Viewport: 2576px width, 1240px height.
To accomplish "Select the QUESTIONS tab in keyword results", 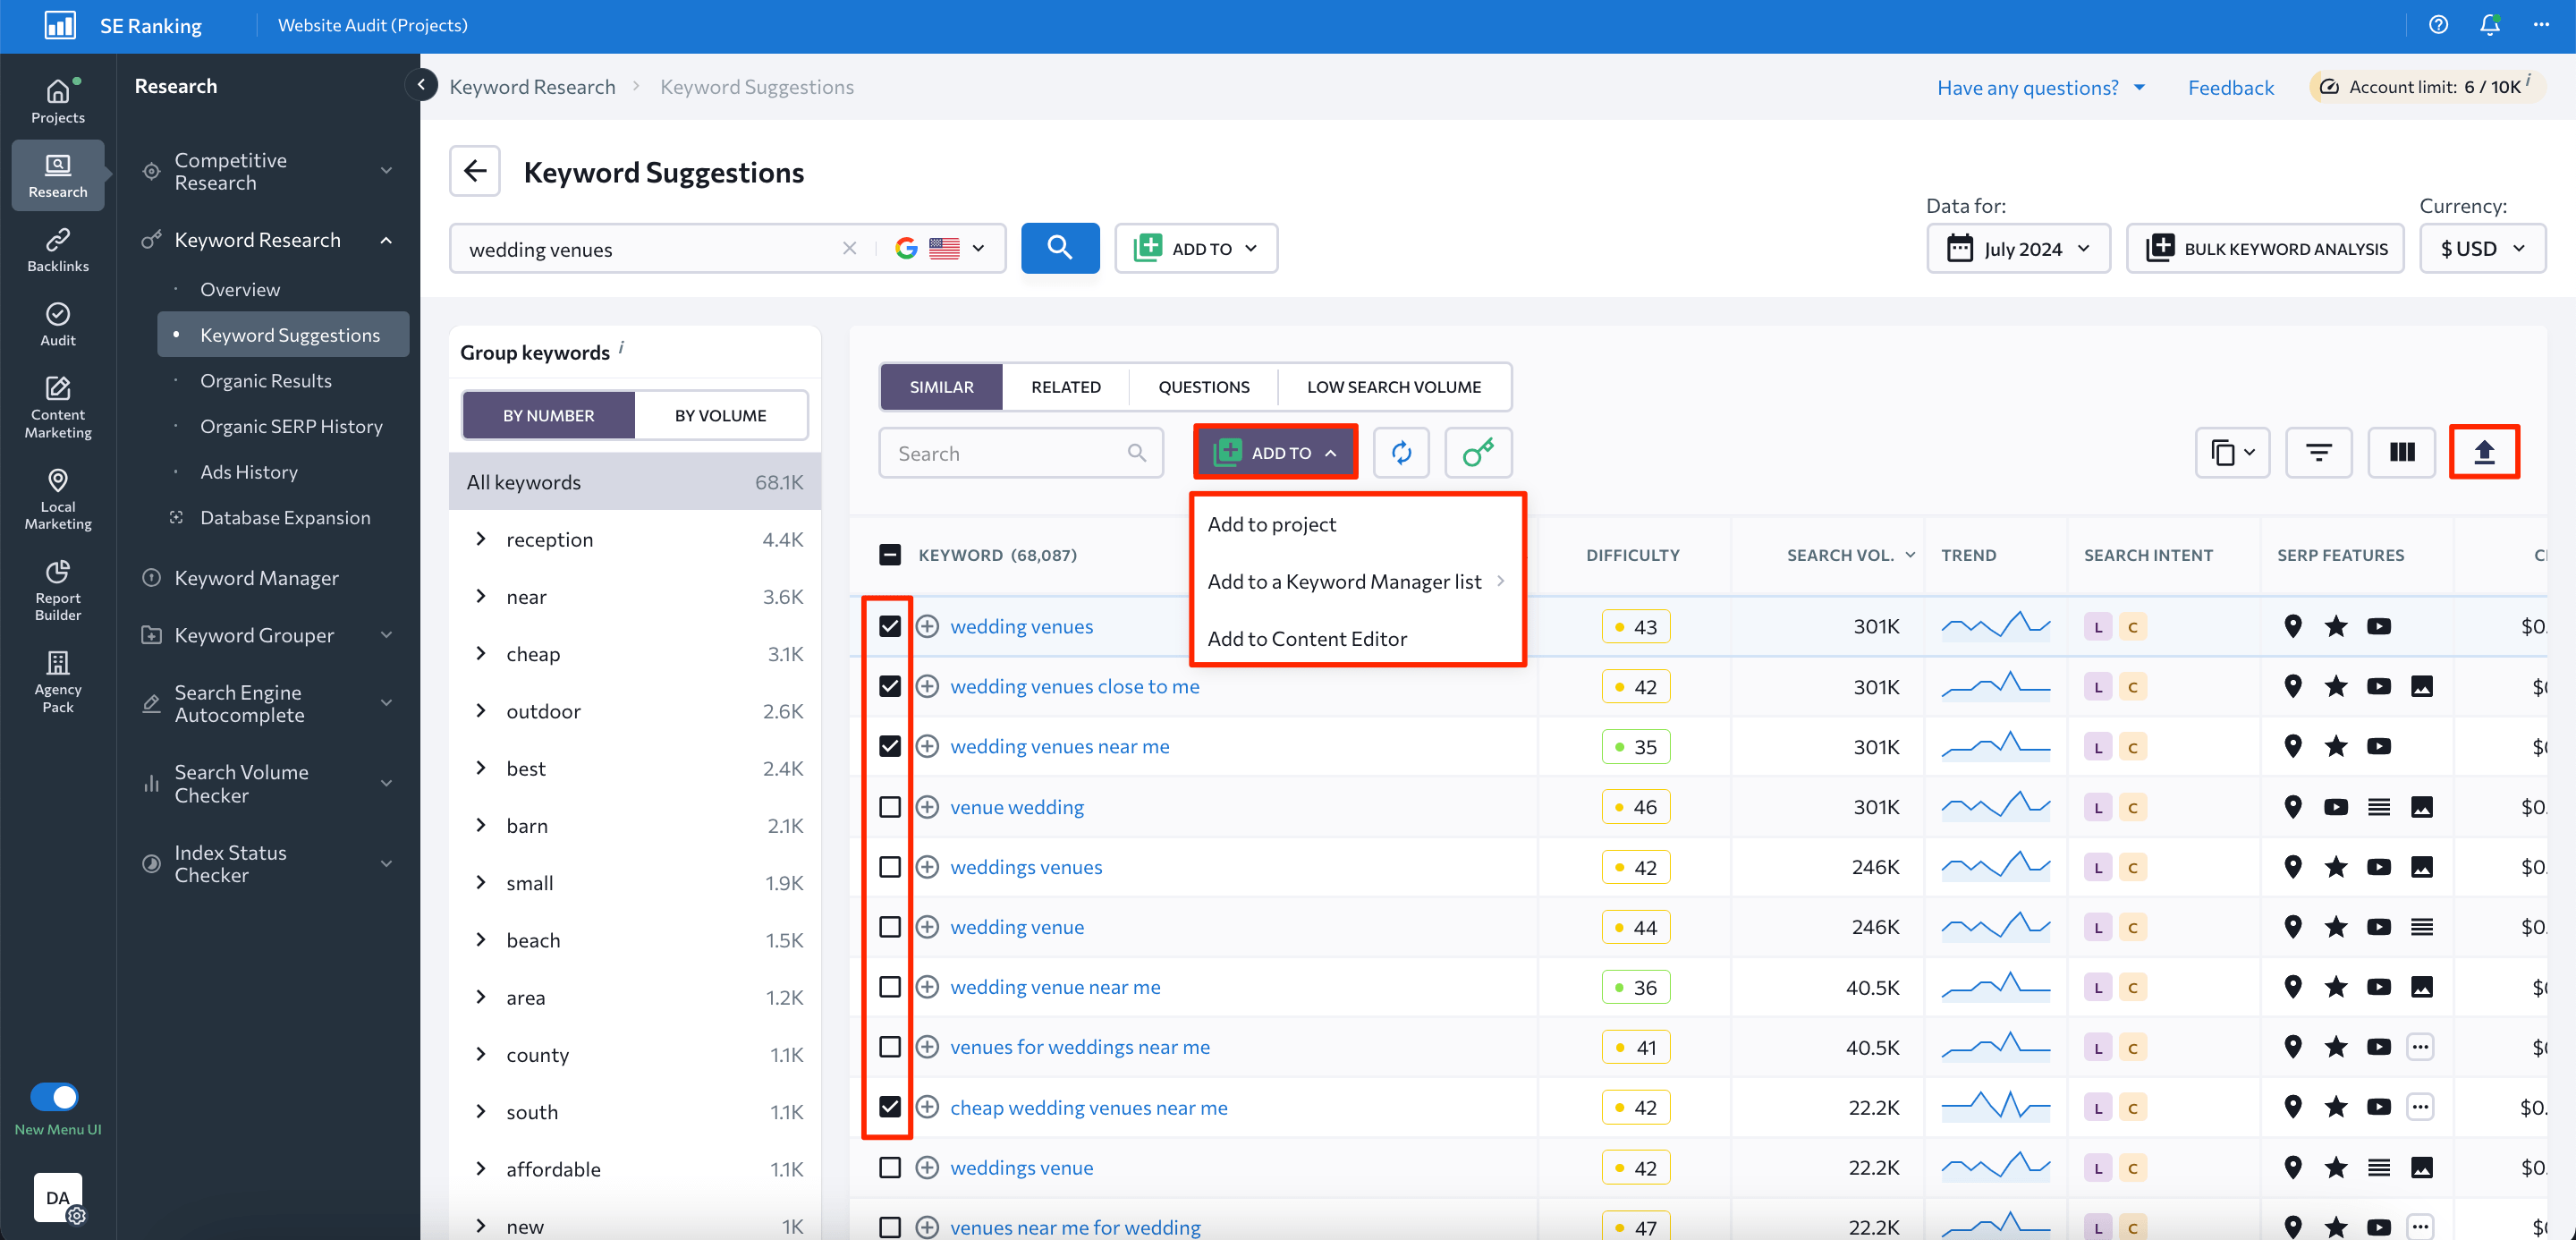I will 1206,386.
